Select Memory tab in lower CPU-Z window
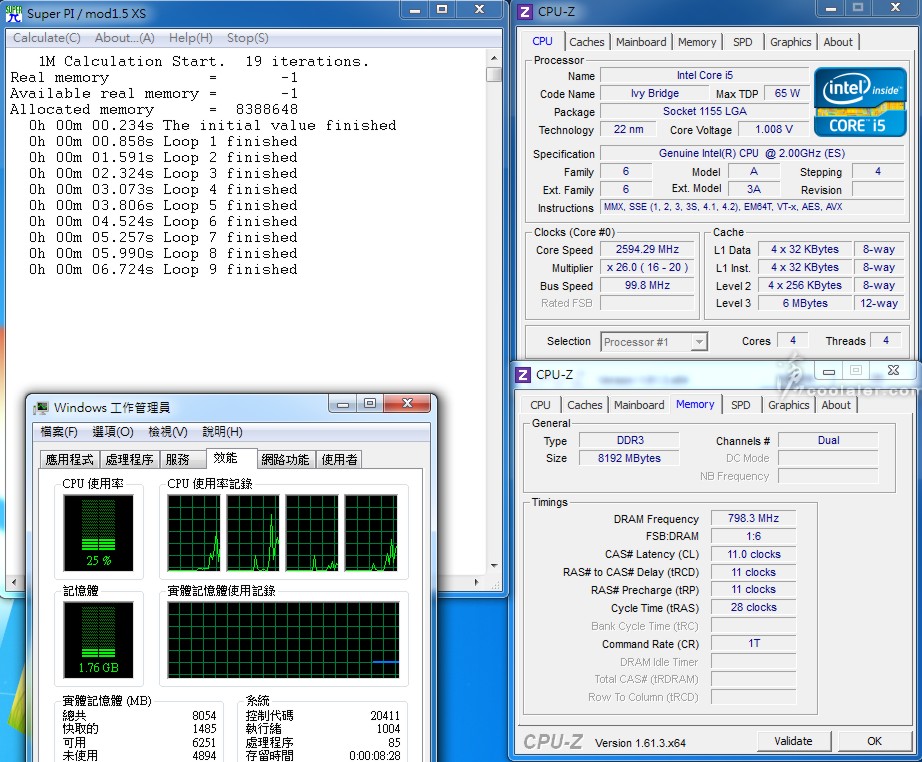 click(x=695, y=404)
